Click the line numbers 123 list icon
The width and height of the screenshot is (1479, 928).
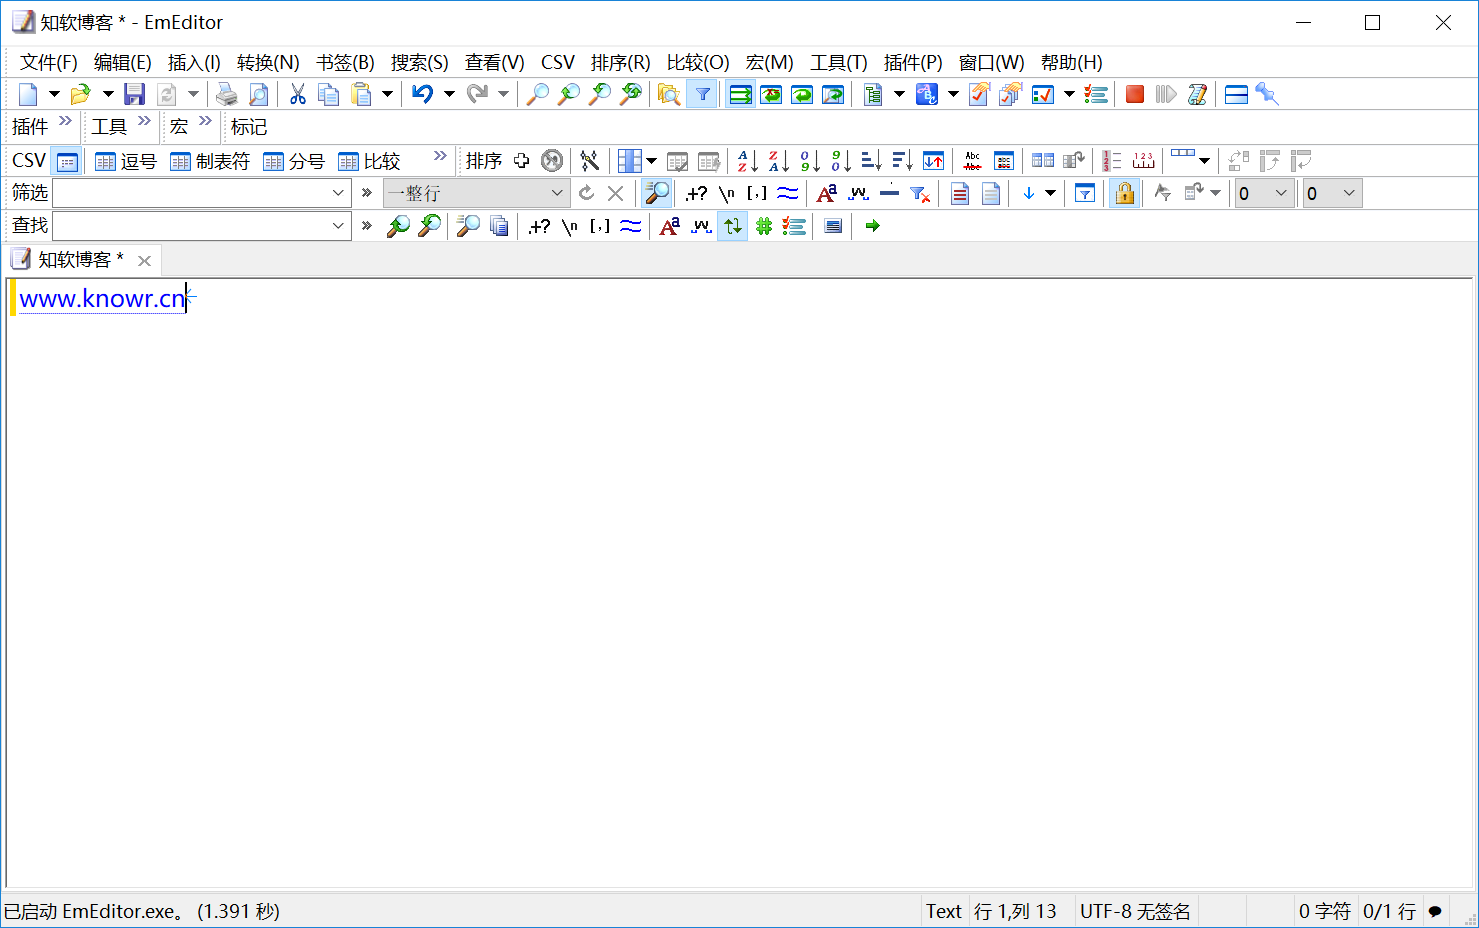[1112, 161]
